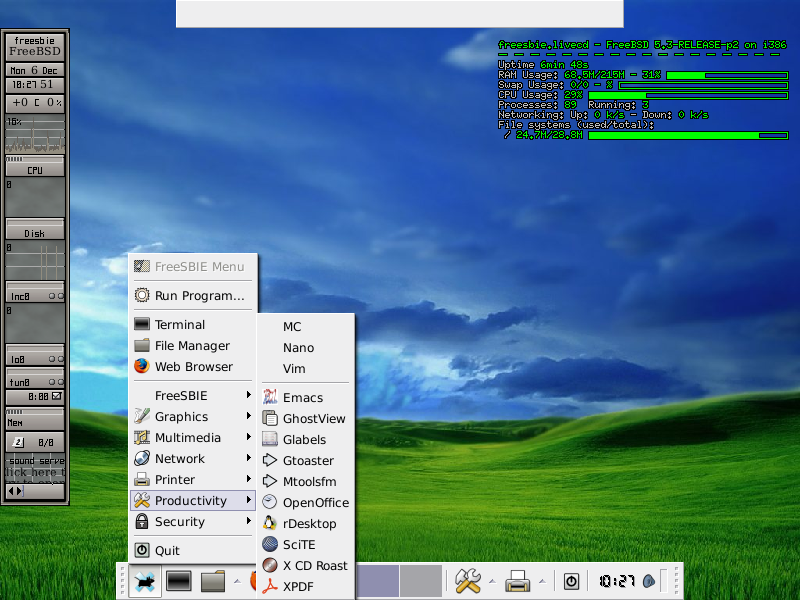Expand the Graphics submenu
This screenshot has height=600, width=800.
[x=193, y=416]
